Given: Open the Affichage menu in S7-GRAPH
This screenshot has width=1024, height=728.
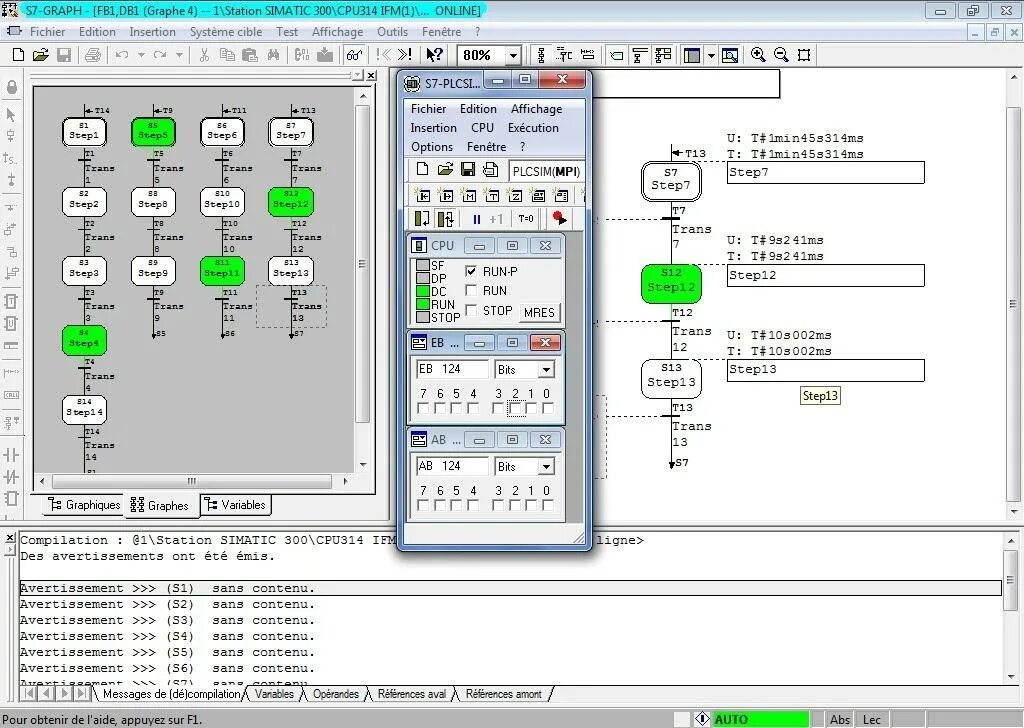Looking at the screenshot, I should tap(337, 31).
